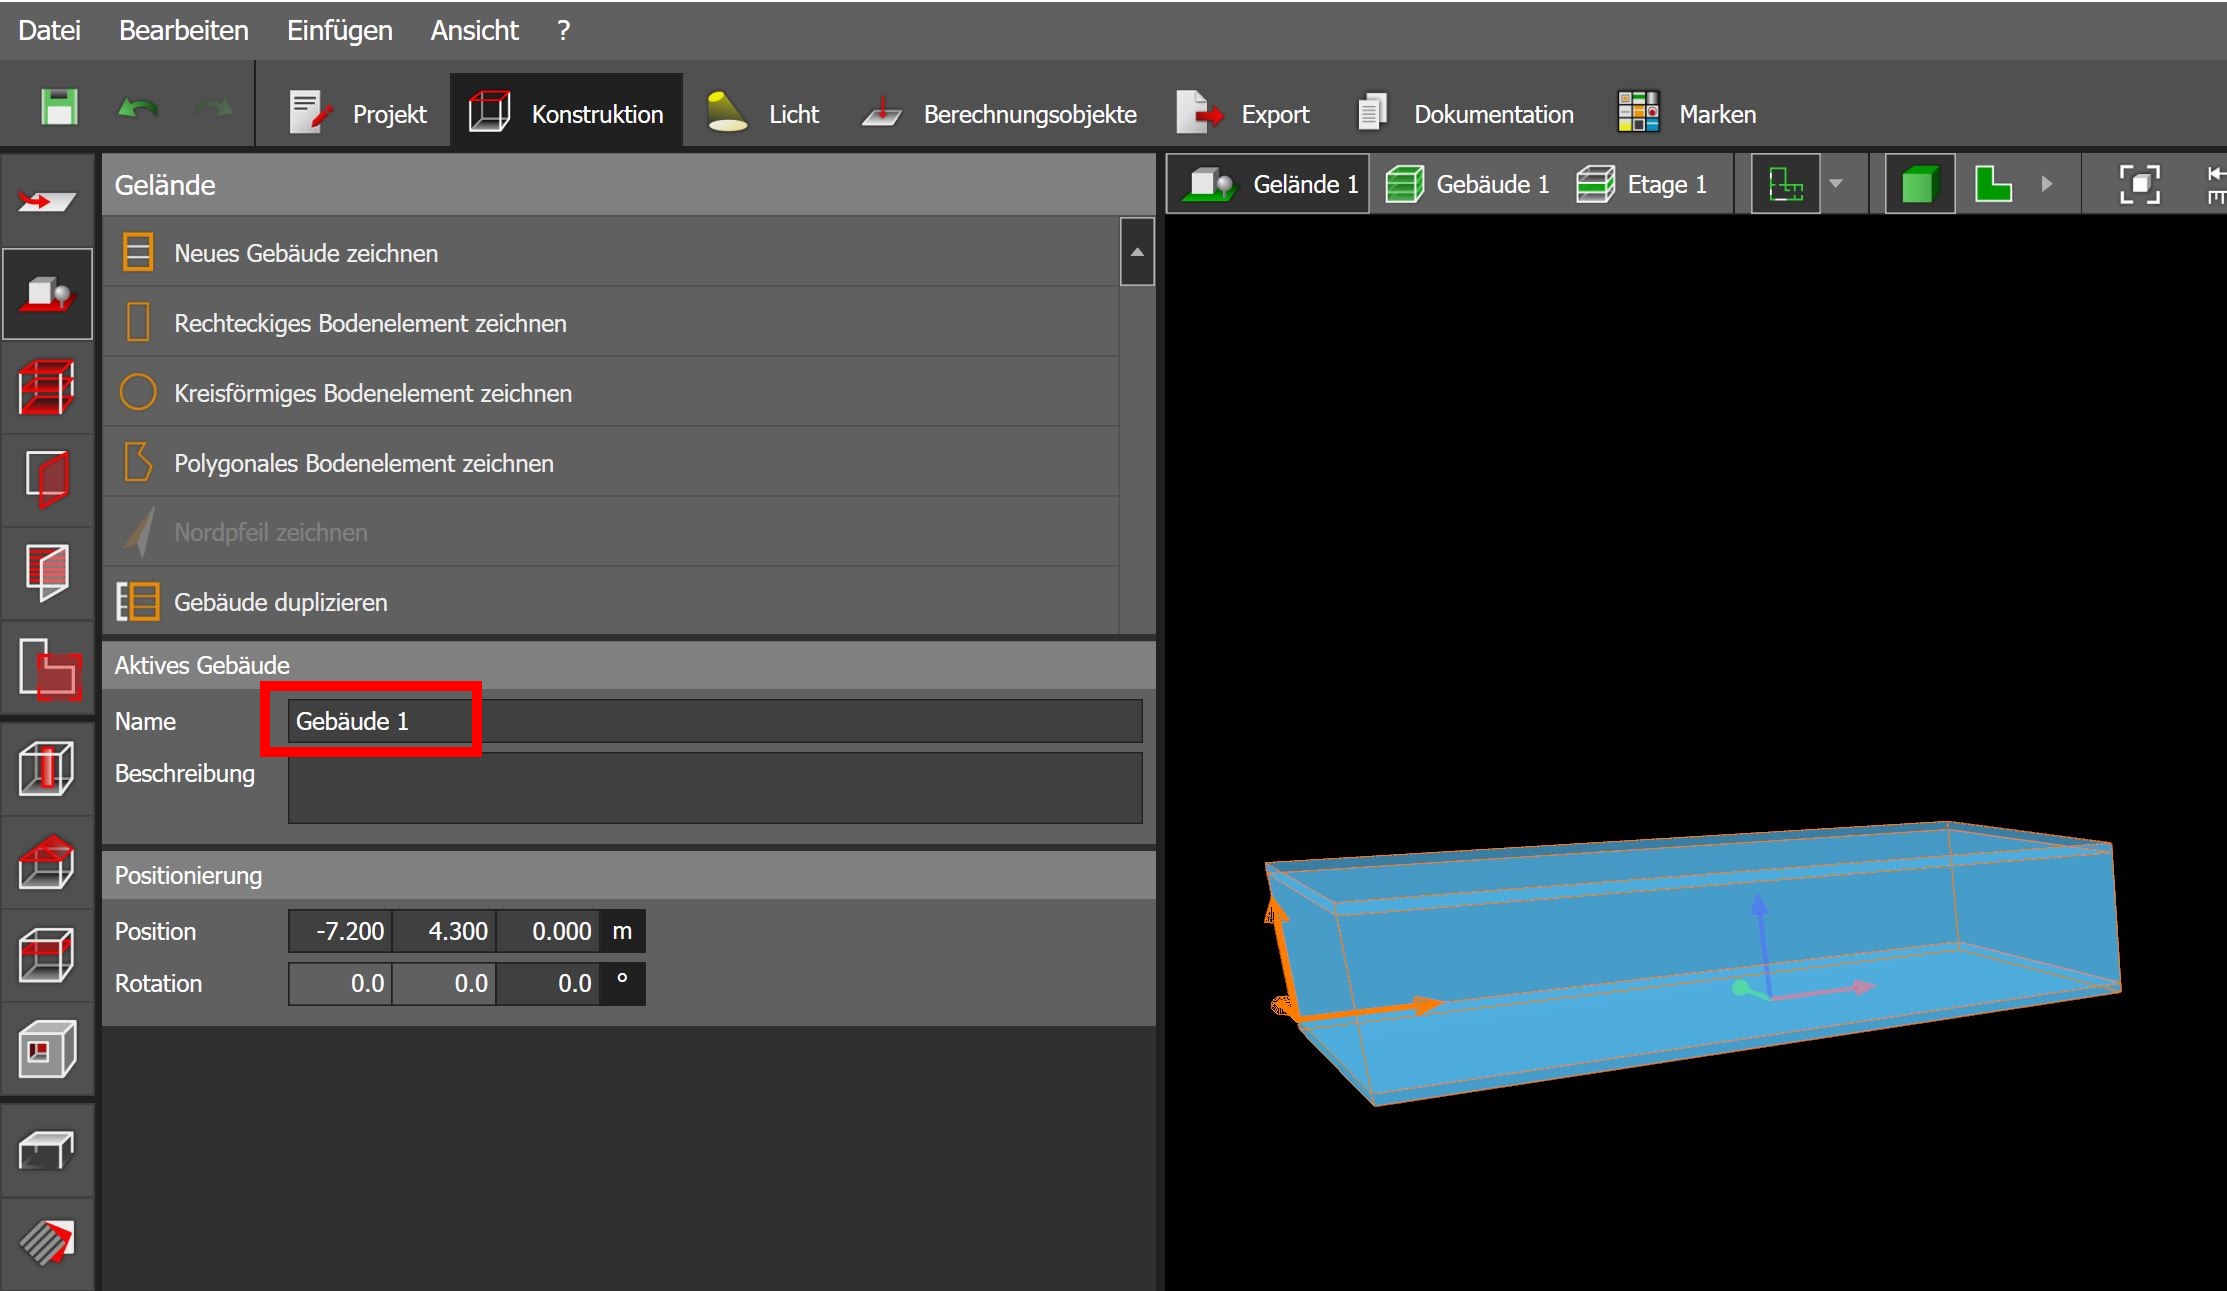Screen dimensions: 2227x1291
Task: Toggle the green plan overlay button
Action: point(1785,184)
